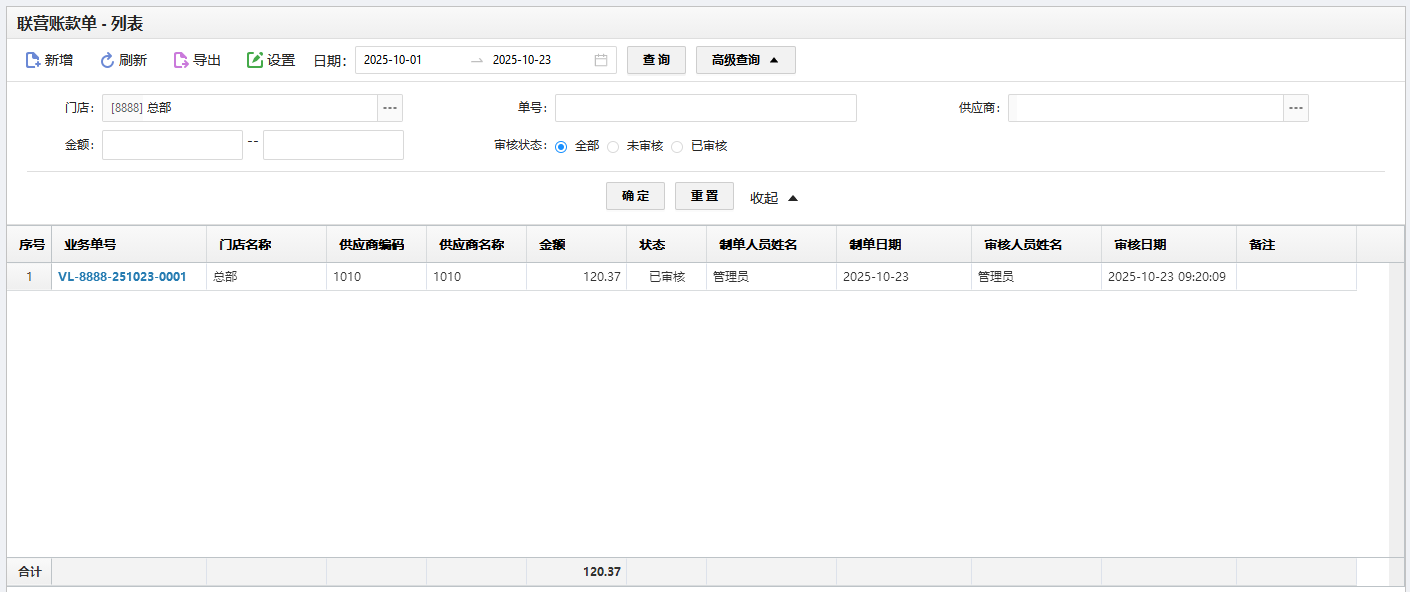Viewport: 1410px width, 592px height.
Task: Open order link VL-8888-251023-0001
Action: tap(122, 277)
